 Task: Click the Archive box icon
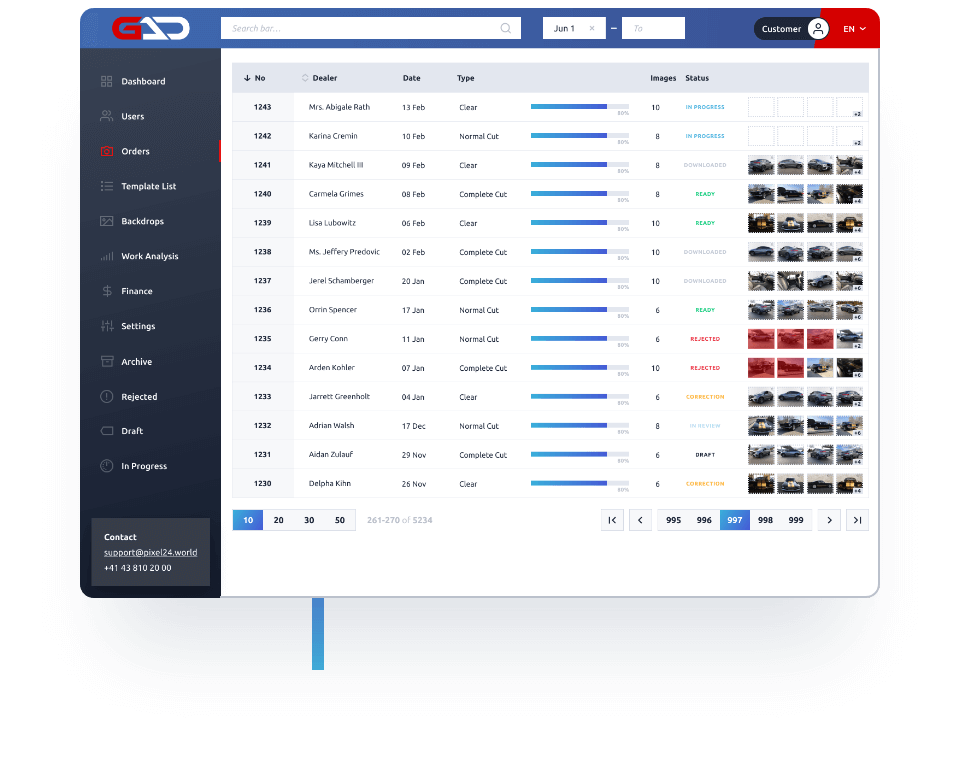click(106, 361)
